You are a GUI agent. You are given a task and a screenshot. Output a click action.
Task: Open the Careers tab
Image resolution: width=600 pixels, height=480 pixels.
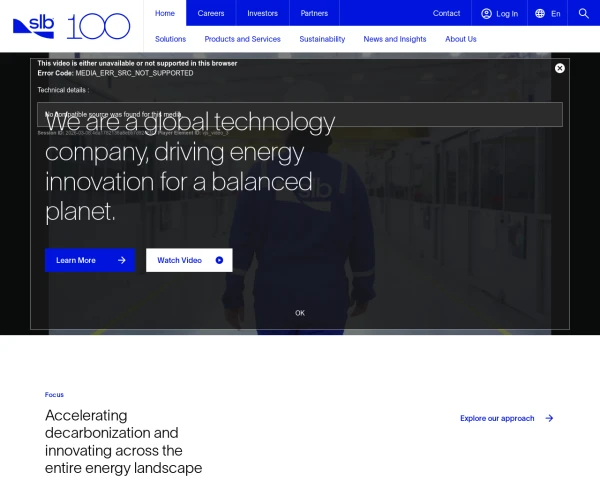(x=211, y=13)
